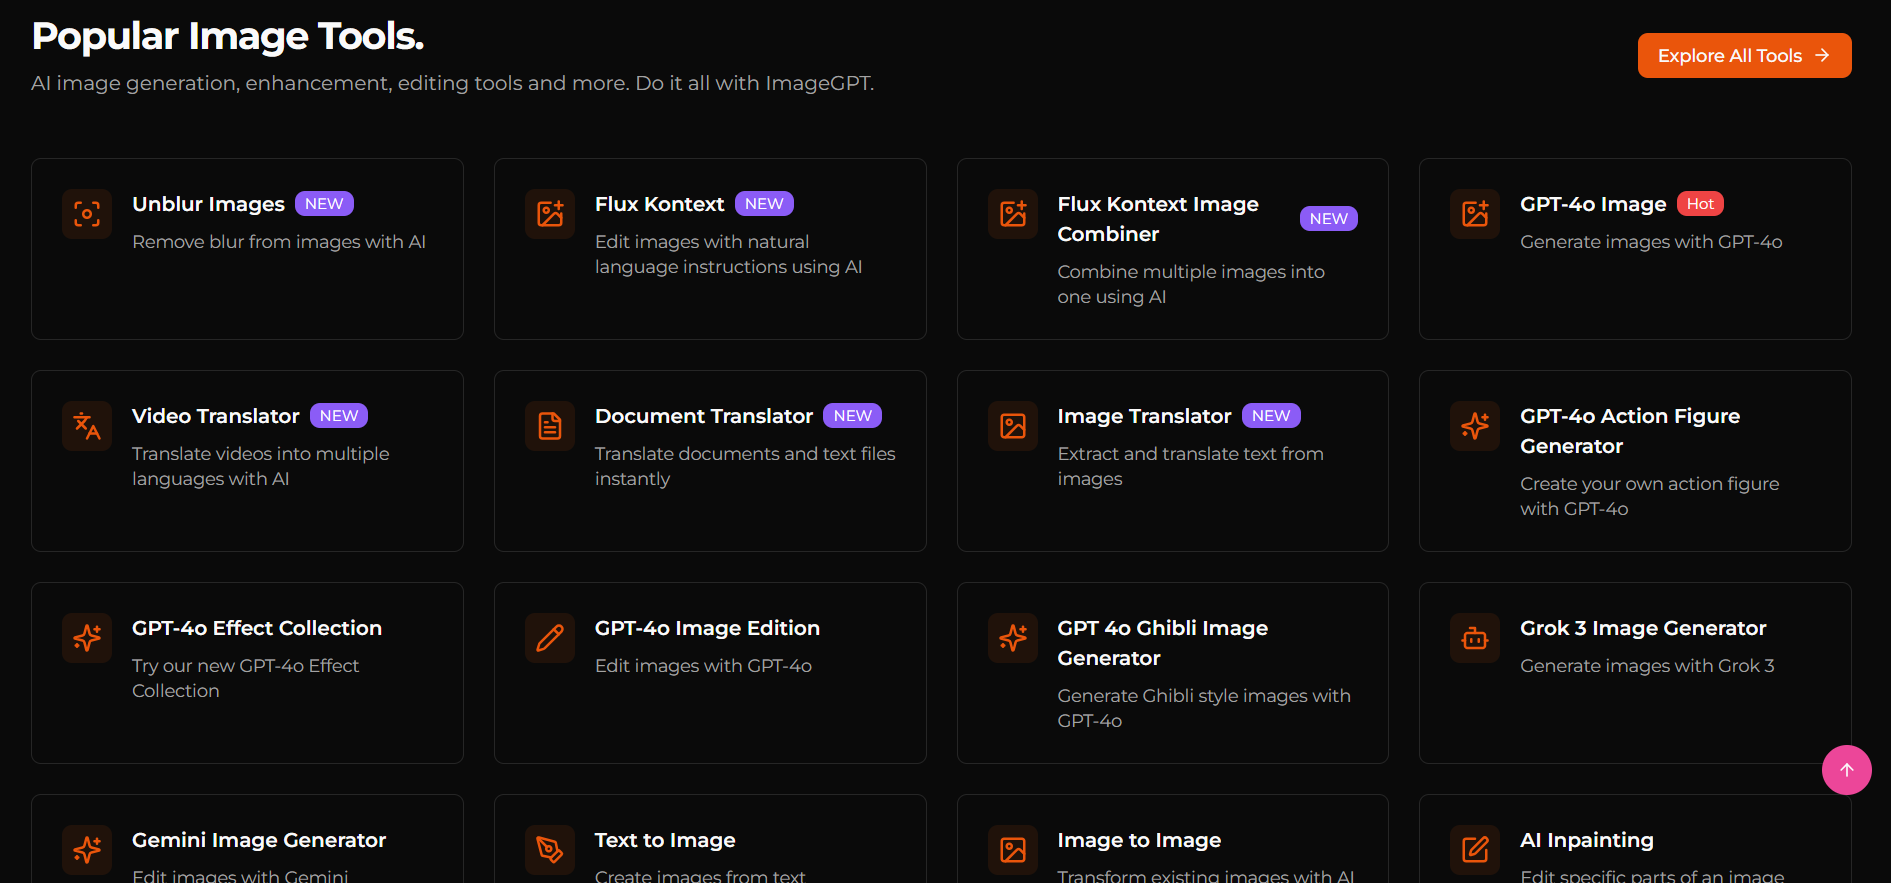Click the Flux Kontext image-plus icon

click(550, 214)
